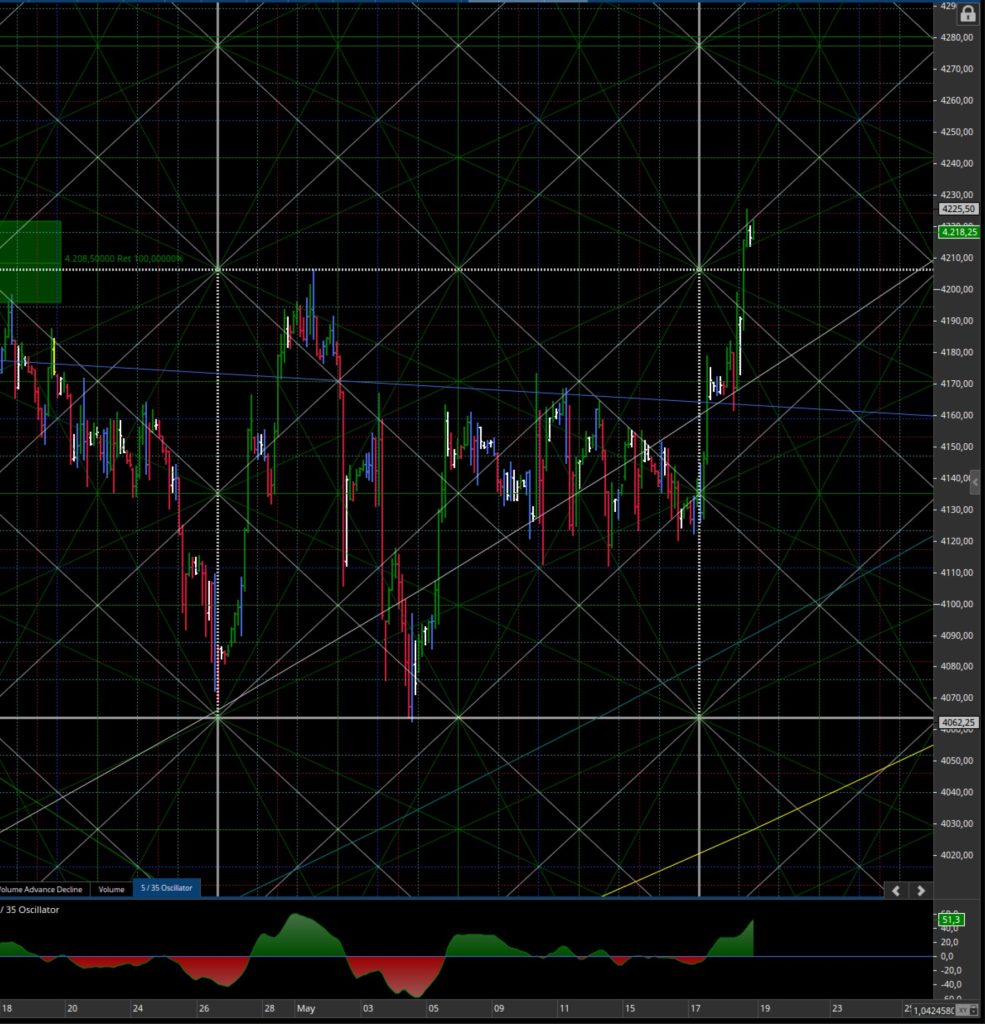Click the May label on time axis
Screen dimensions: 985x1024
point(306,1008)
